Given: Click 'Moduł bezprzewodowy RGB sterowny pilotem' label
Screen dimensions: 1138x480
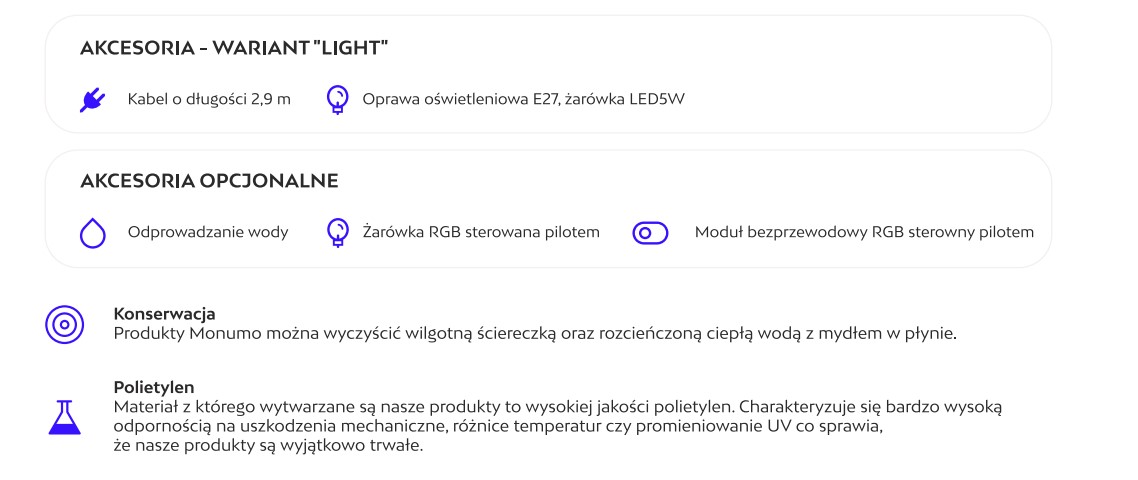Looking at the screenshot, I should point(864,232).
